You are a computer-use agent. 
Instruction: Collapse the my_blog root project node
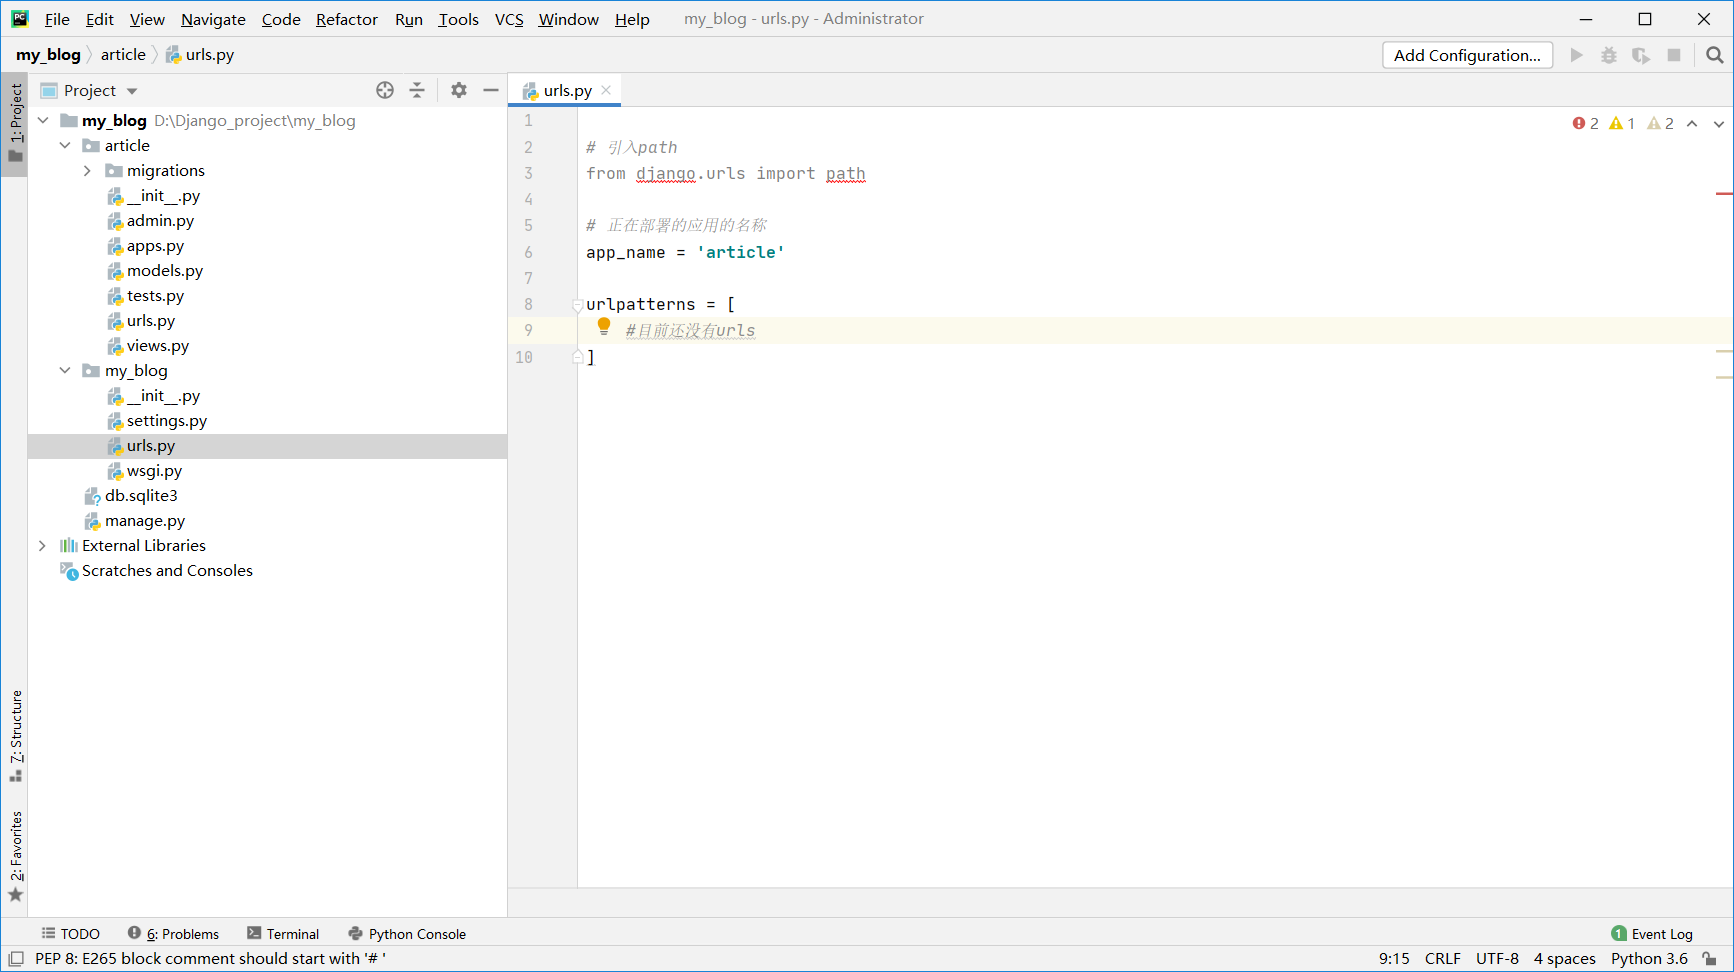(x=43, y=120)
